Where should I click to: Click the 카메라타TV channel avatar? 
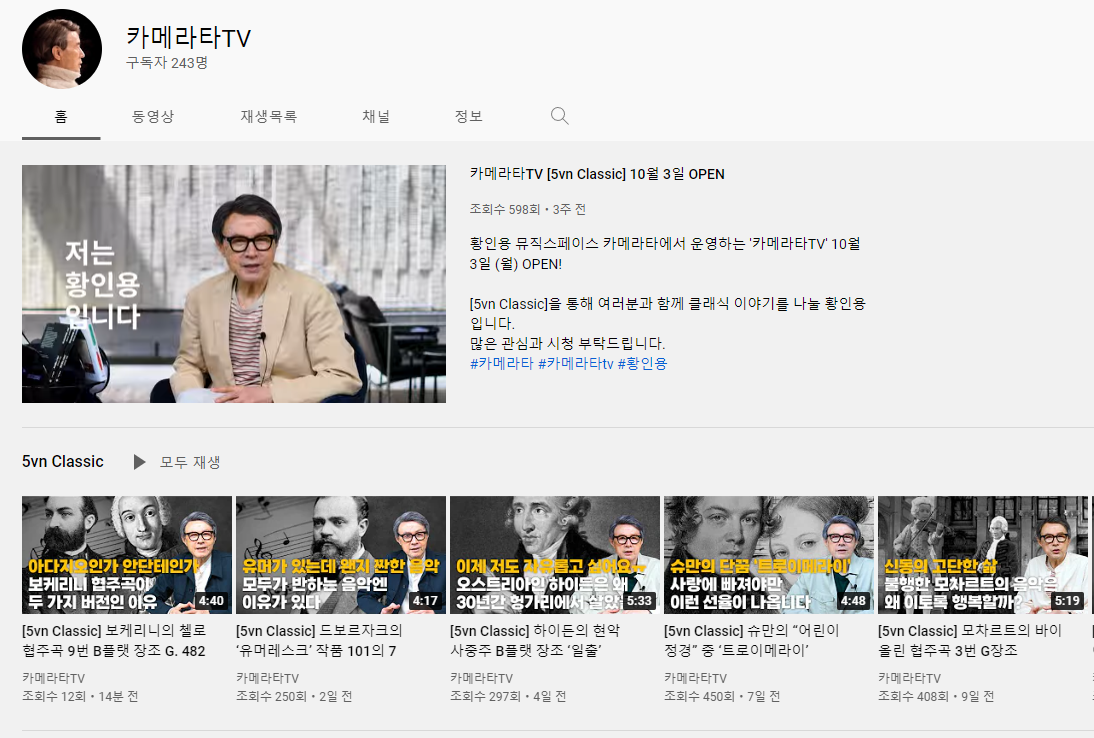coord(62,49)
